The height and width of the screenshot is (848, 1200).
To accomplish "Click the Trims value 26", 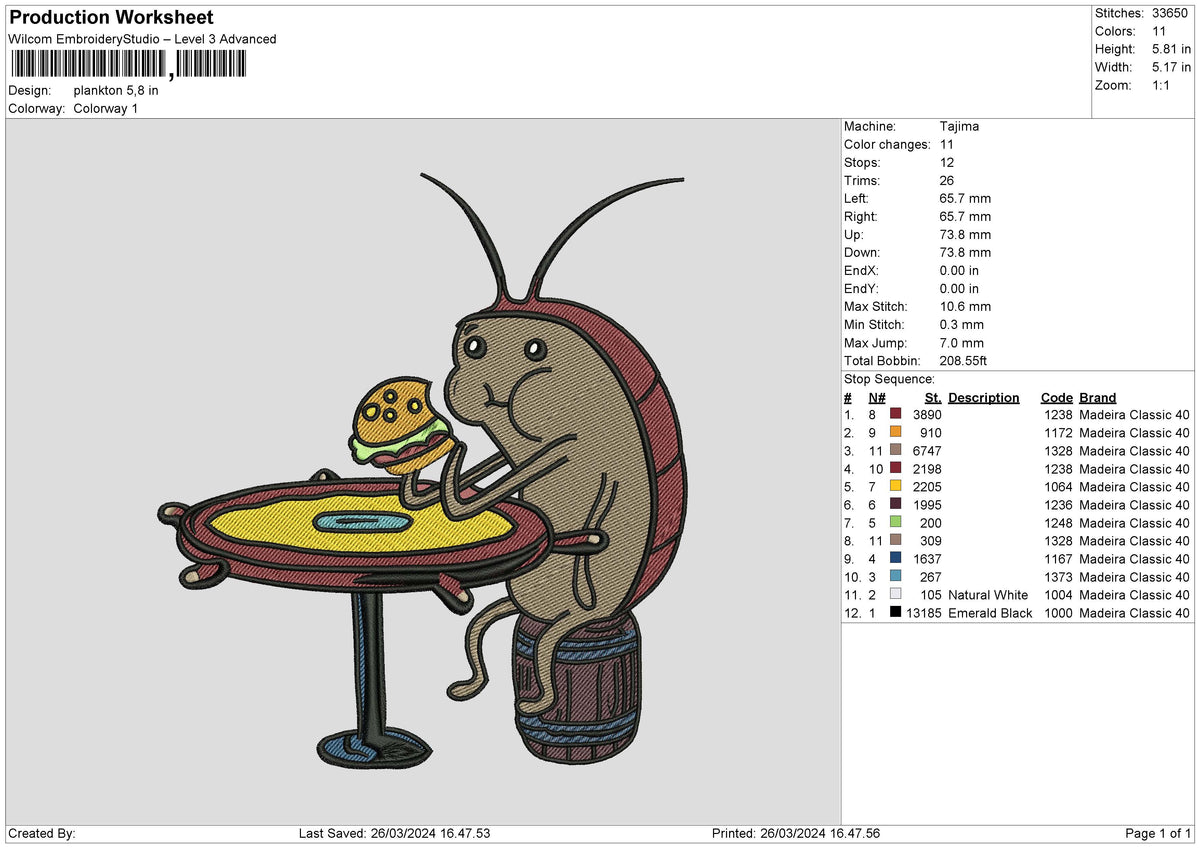I will coord(947,180).
